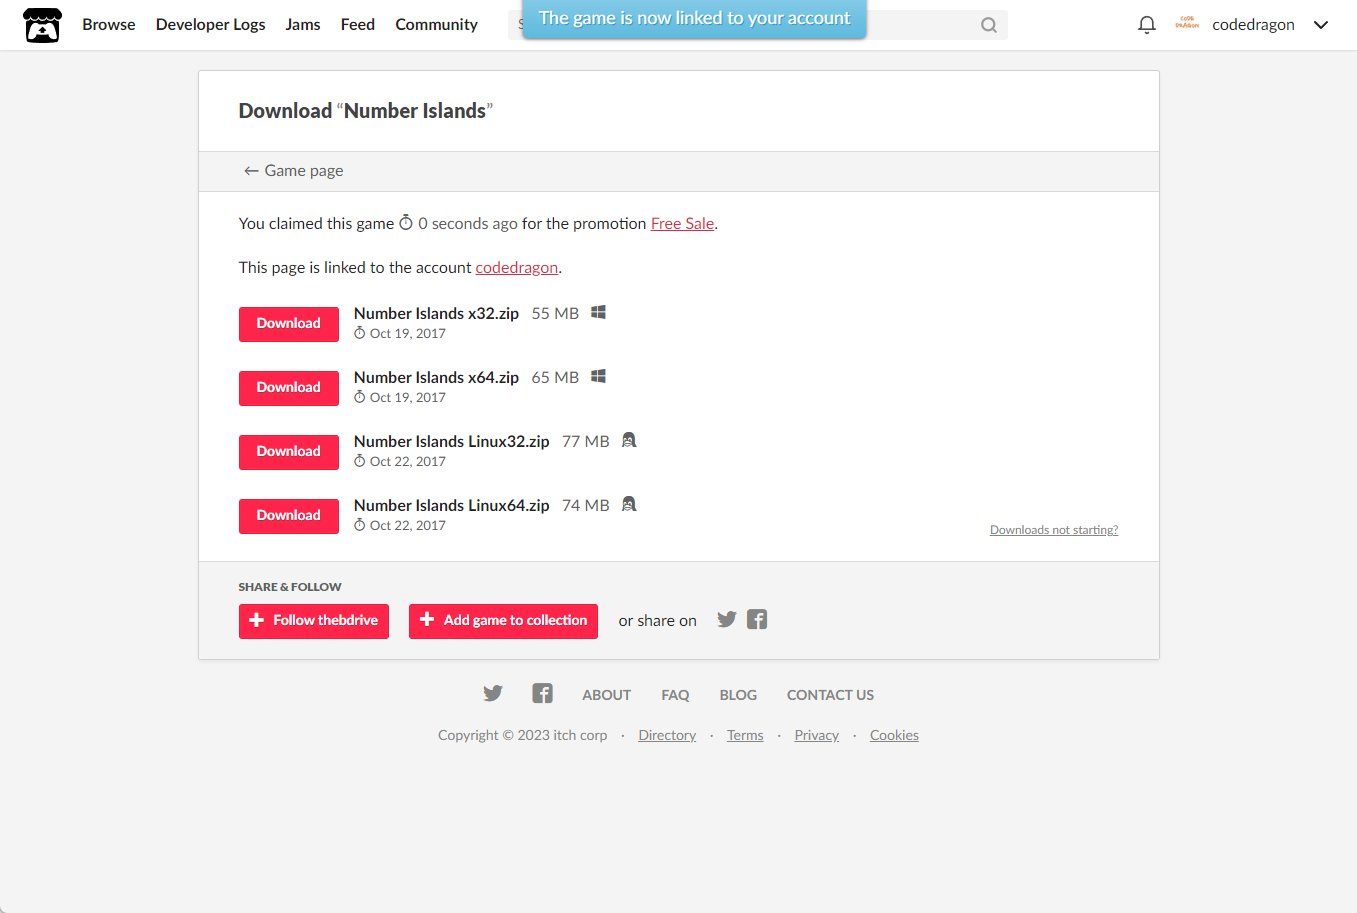Click 'Oct 22, 2017' under Linux64.zip
The height and width of the screenshot is (913, 1357).
point(408,526)
